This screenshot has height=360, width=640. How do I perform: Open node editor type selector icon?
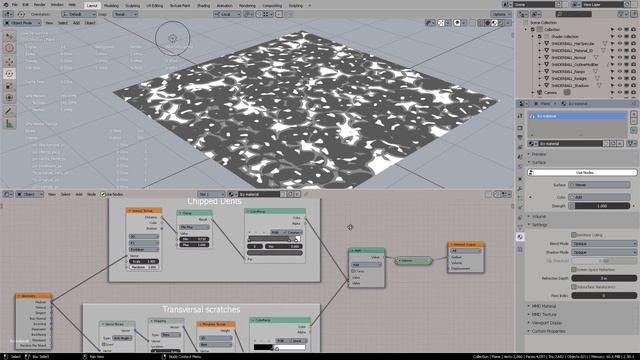[x=8, y=194]
